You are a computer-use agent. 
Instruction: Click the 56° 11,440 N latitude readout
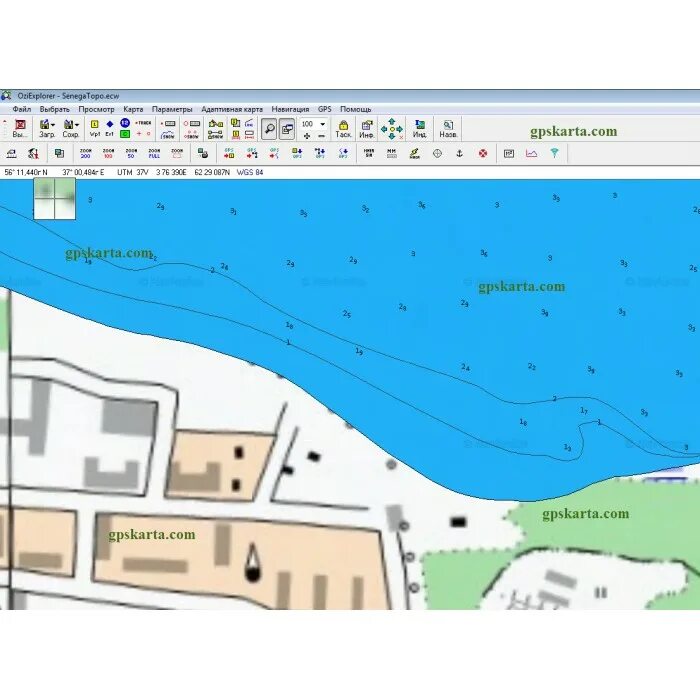click(x=26, y=172)
